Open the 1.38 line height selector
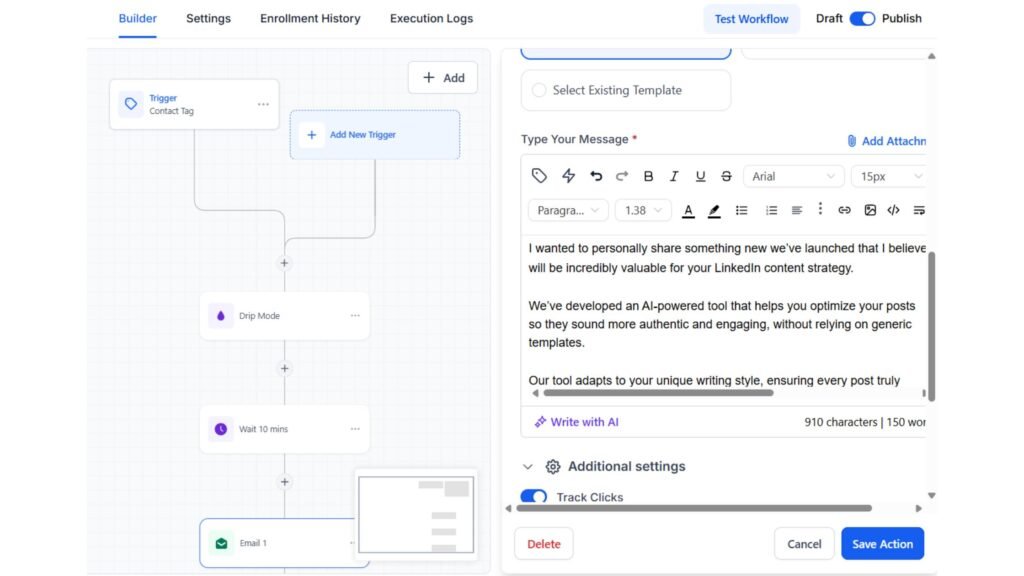Viewport: 1024px width, 576px height. tap(643, 210)
